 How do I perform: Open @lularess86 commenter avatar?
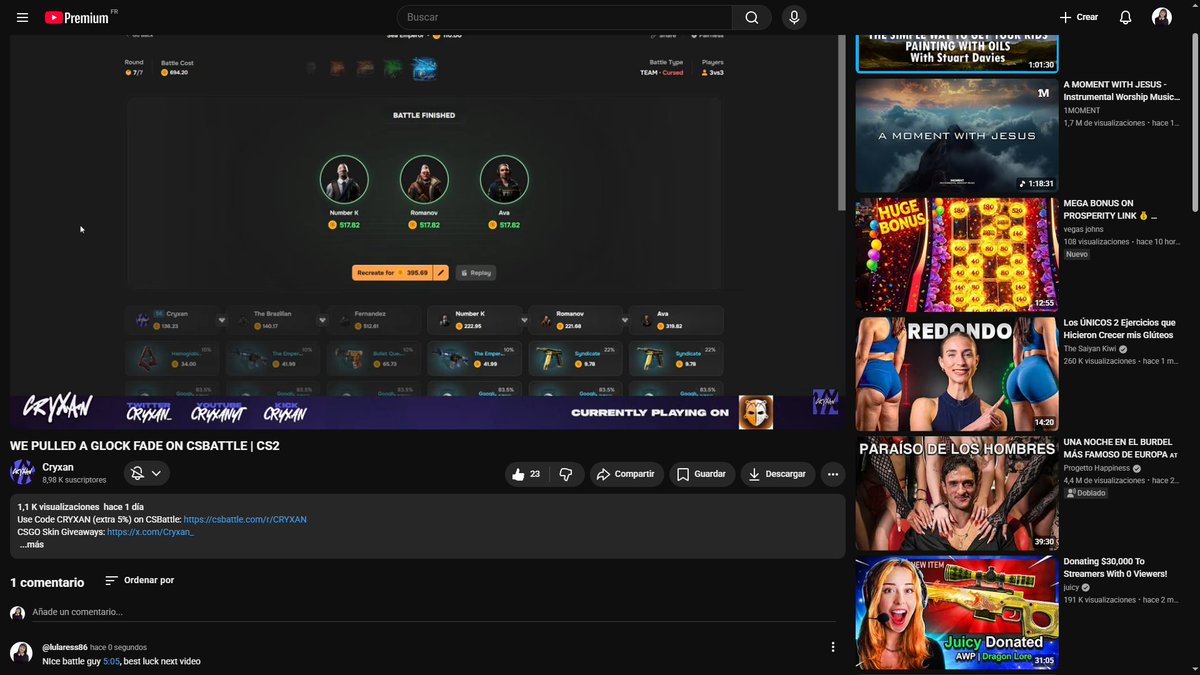click(x=21, y=653)
